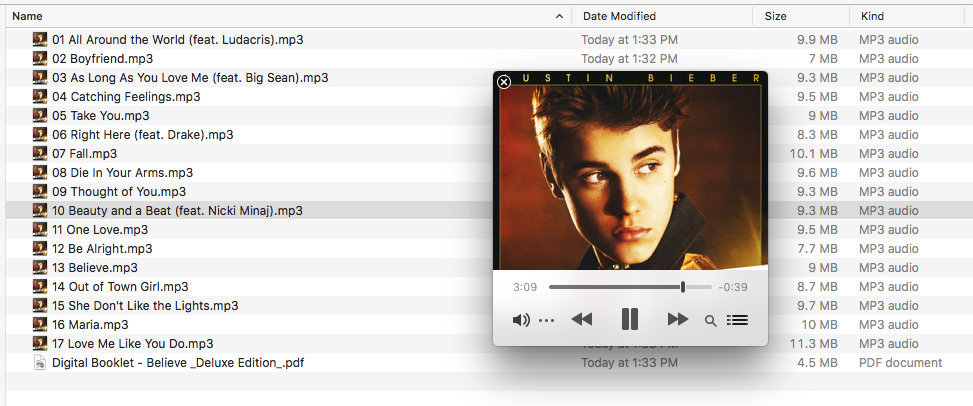Click file name 11 One Love.mp3
This screenshot has height=406, width=973.
100,229
